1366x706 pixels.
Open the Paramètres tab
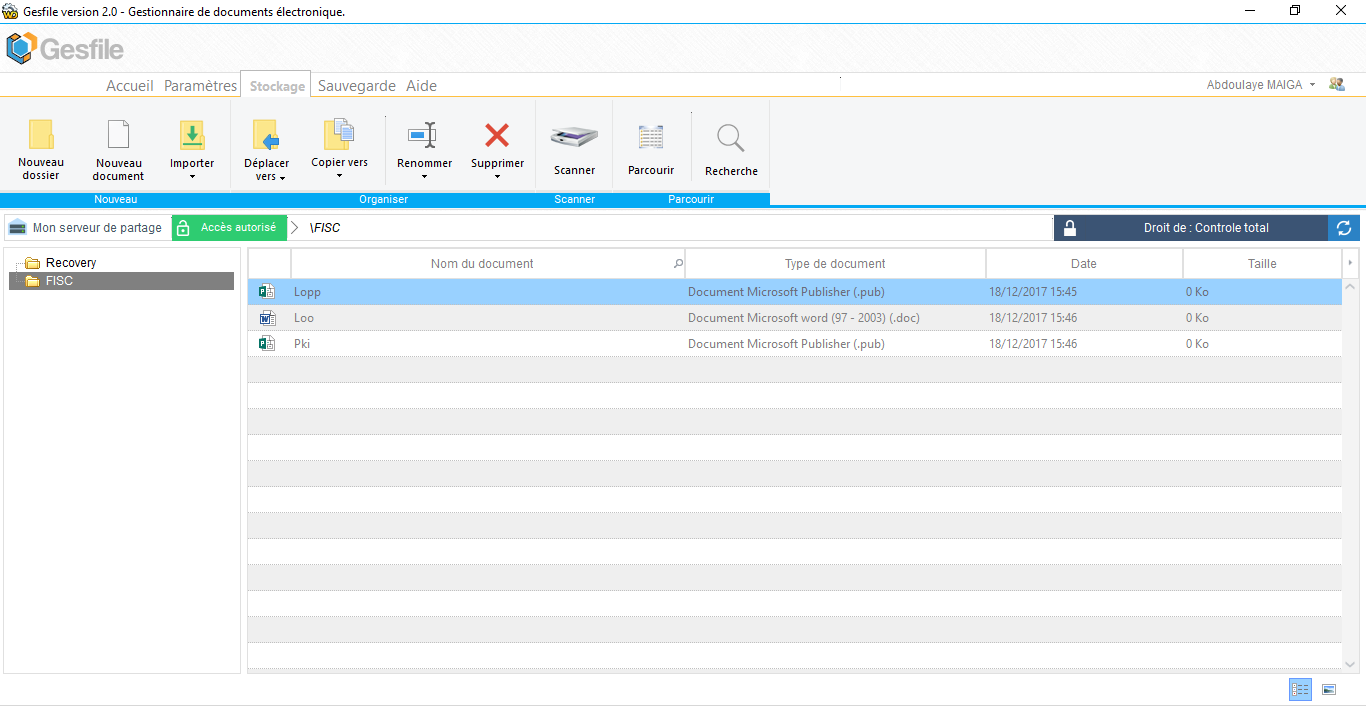[x=200, y=86]
